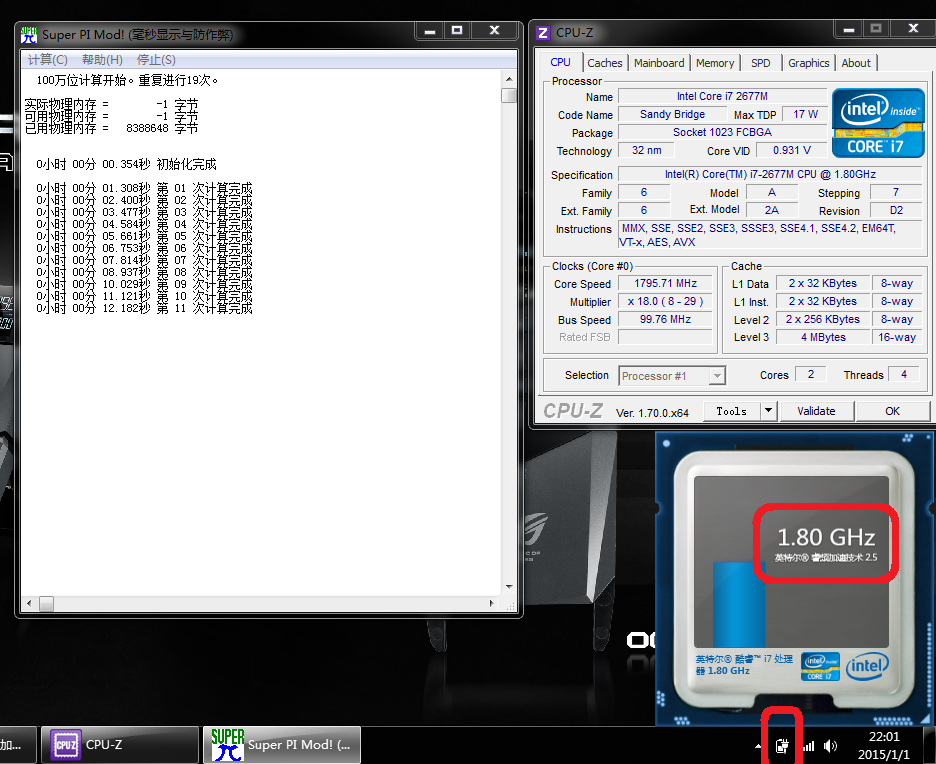Switch to the SPD tab in CPU-Z
Viewport: 936px width, 764px height.
click(x=760, y=63)
